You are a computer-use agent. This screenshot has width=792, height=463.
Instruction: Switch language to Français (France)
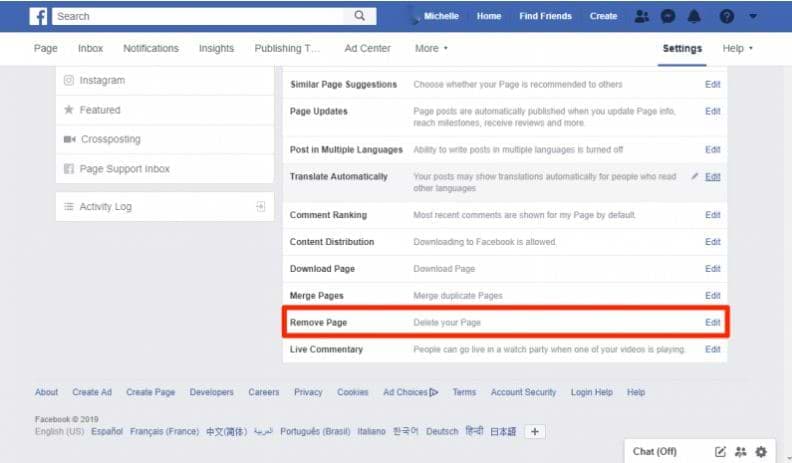point(164,431)
